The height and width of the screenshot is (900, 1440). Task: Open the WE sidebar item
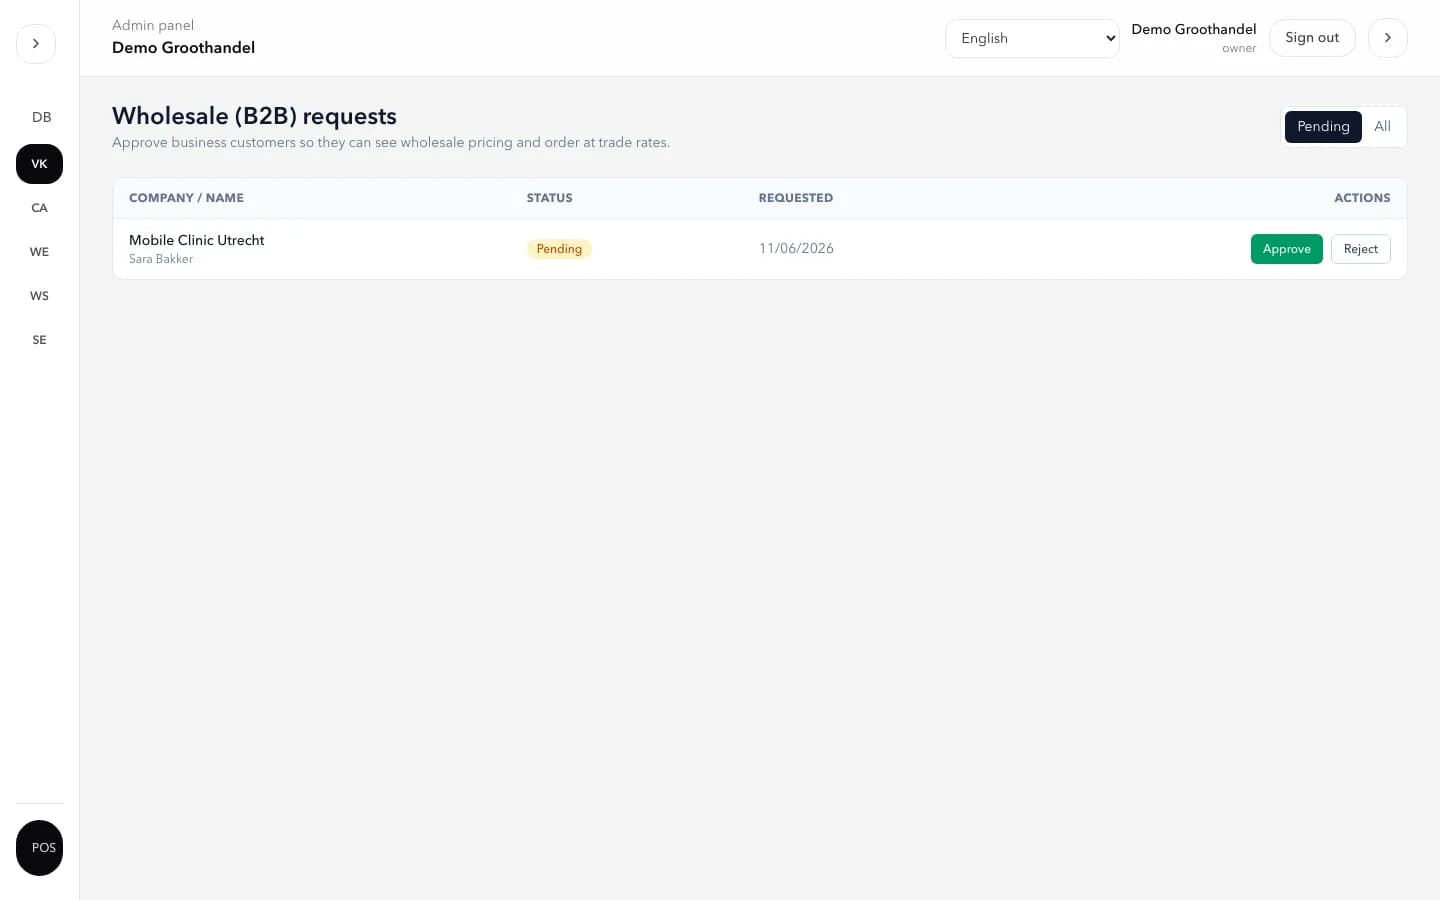[39, 252]
